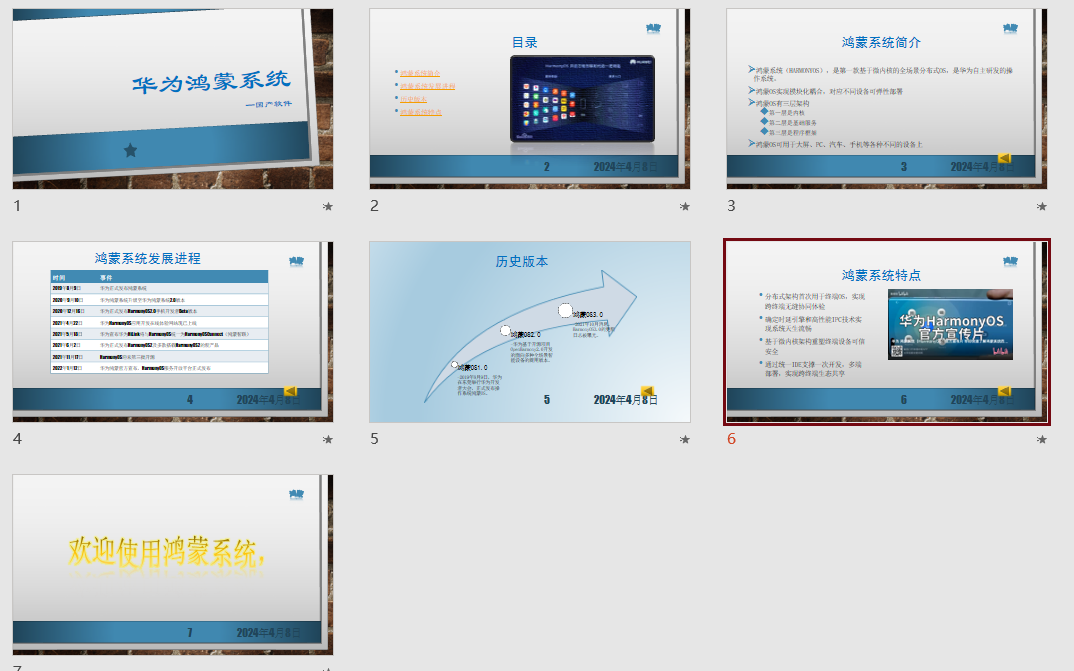This screenshot has width=1074, height=671.
Task: Select the 鸿蒙系统发展进程 table slide
Action: [172, 331]
